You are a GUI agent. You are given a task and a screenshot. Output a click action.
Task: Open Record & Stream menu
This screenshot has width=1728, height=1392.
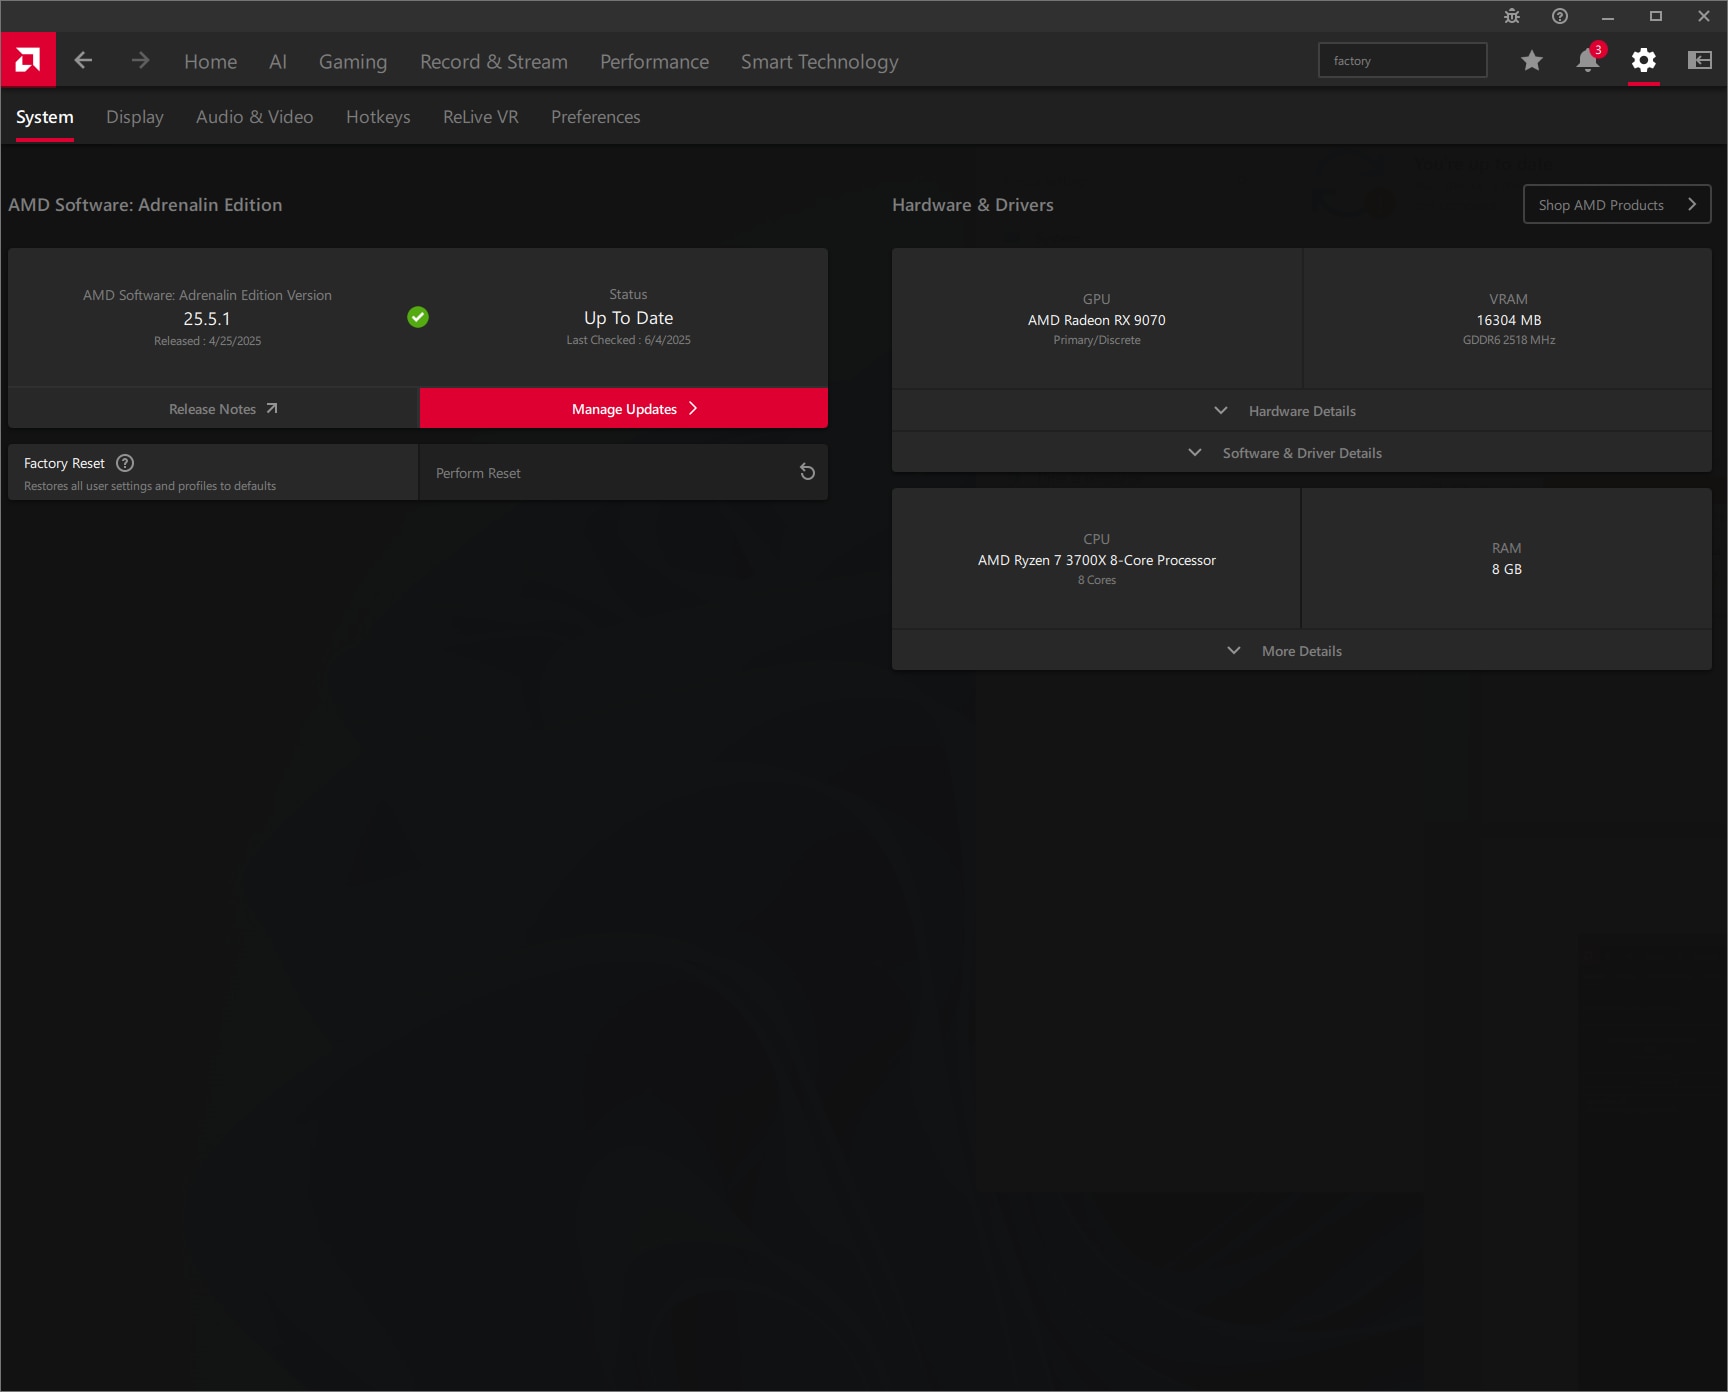pos(494,61)
